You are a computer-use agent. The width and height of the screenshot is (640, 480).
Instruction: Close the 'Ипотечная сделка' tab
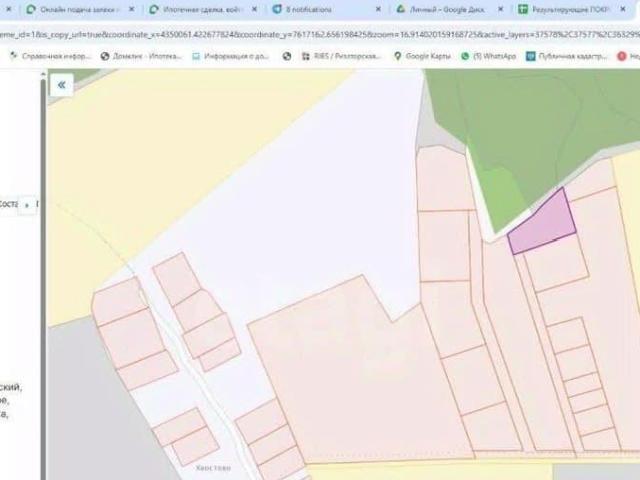[254, 9]
